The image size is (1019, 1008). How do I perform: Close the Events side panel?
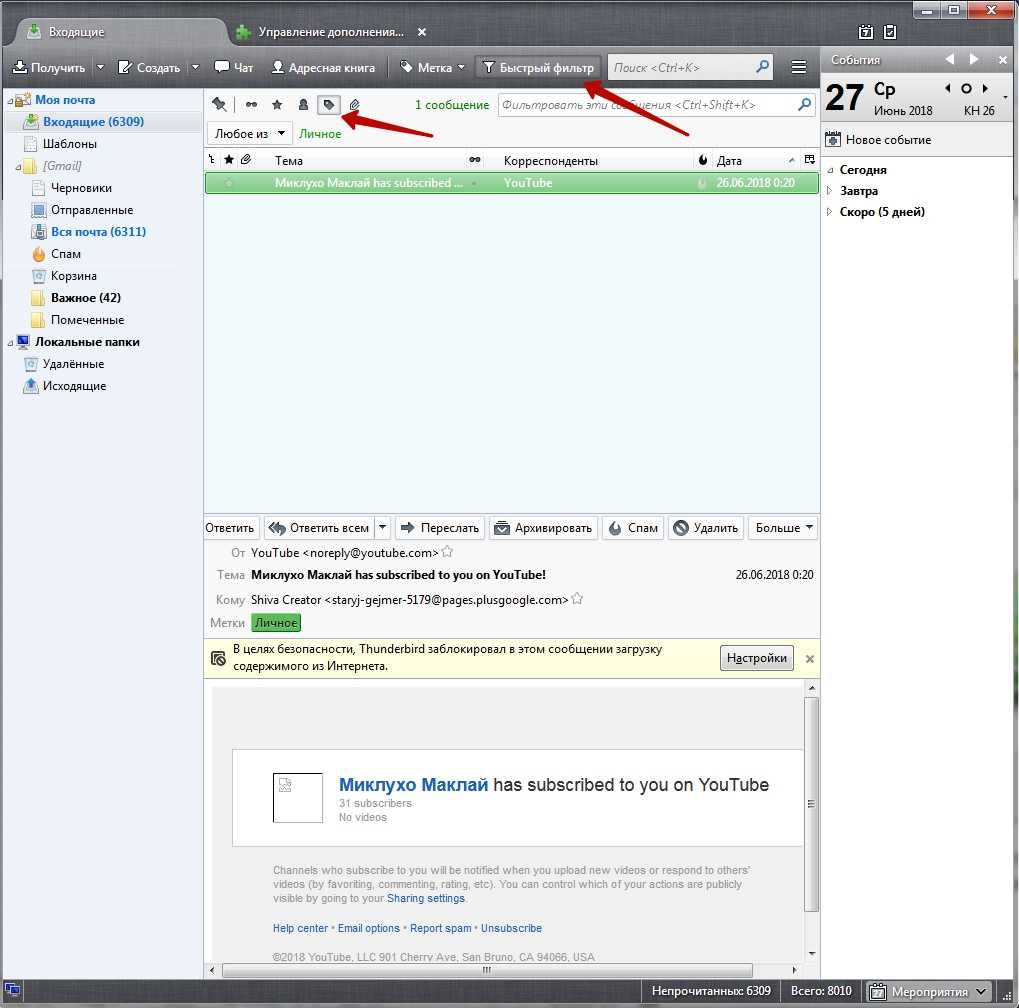click(1000, 60)
